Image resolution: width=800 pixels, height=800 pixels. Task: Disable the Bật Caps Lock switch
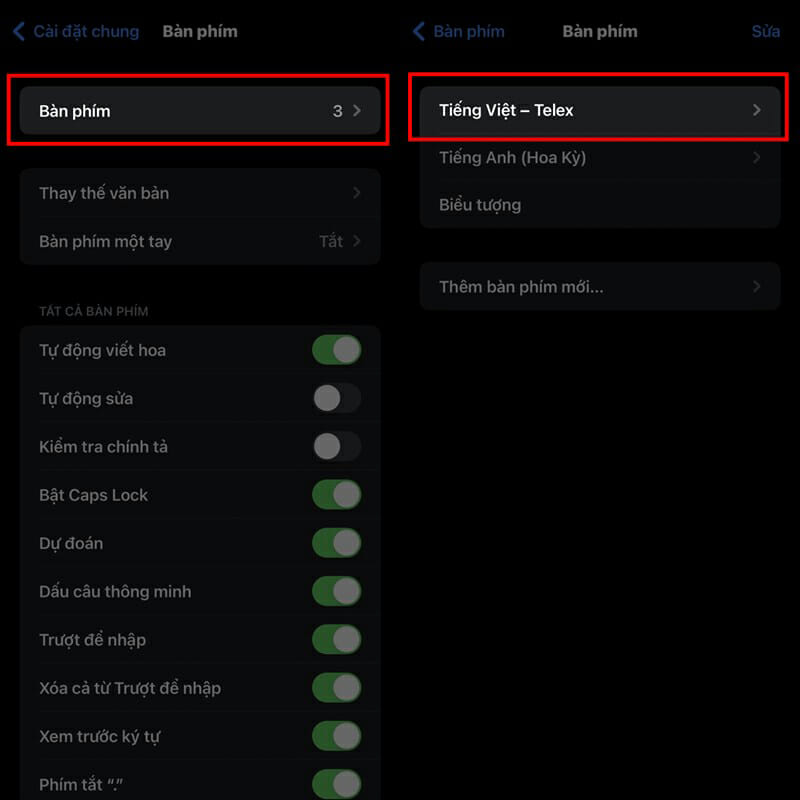(x=336, y=495)
